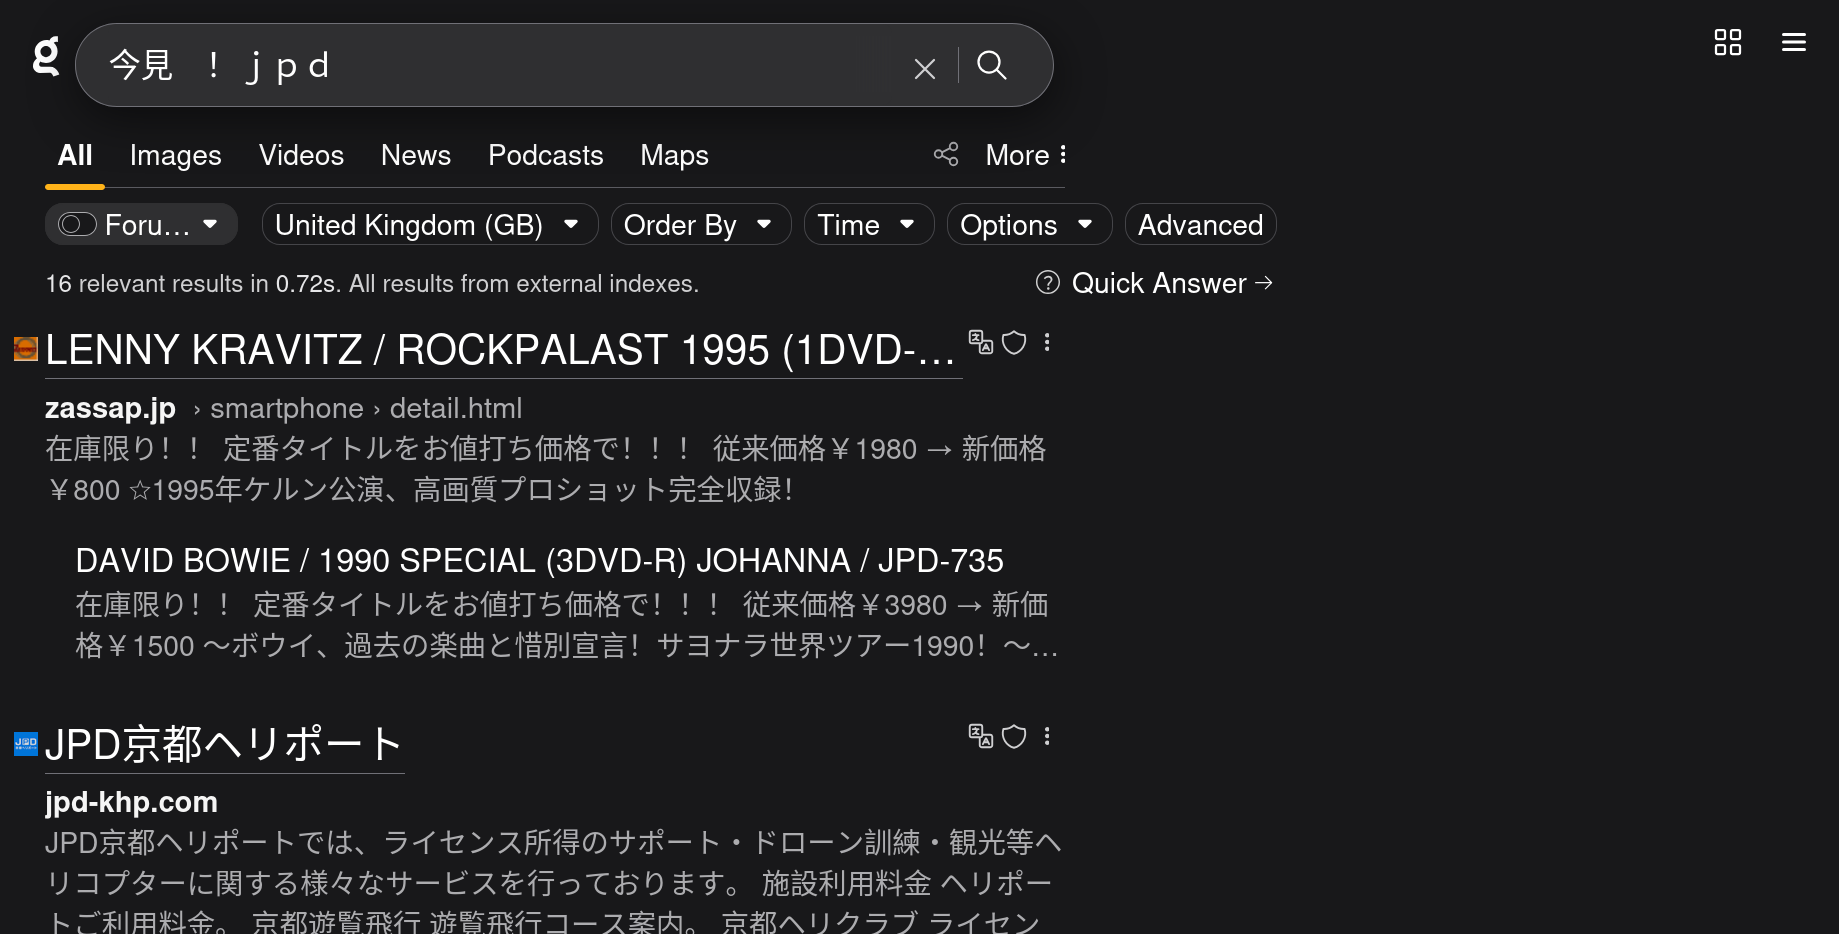Image resolution: width=1839 pixels, height=934 pixels.
Task: Toggle the Forums lens switch
Action: [x=77, y=224]
